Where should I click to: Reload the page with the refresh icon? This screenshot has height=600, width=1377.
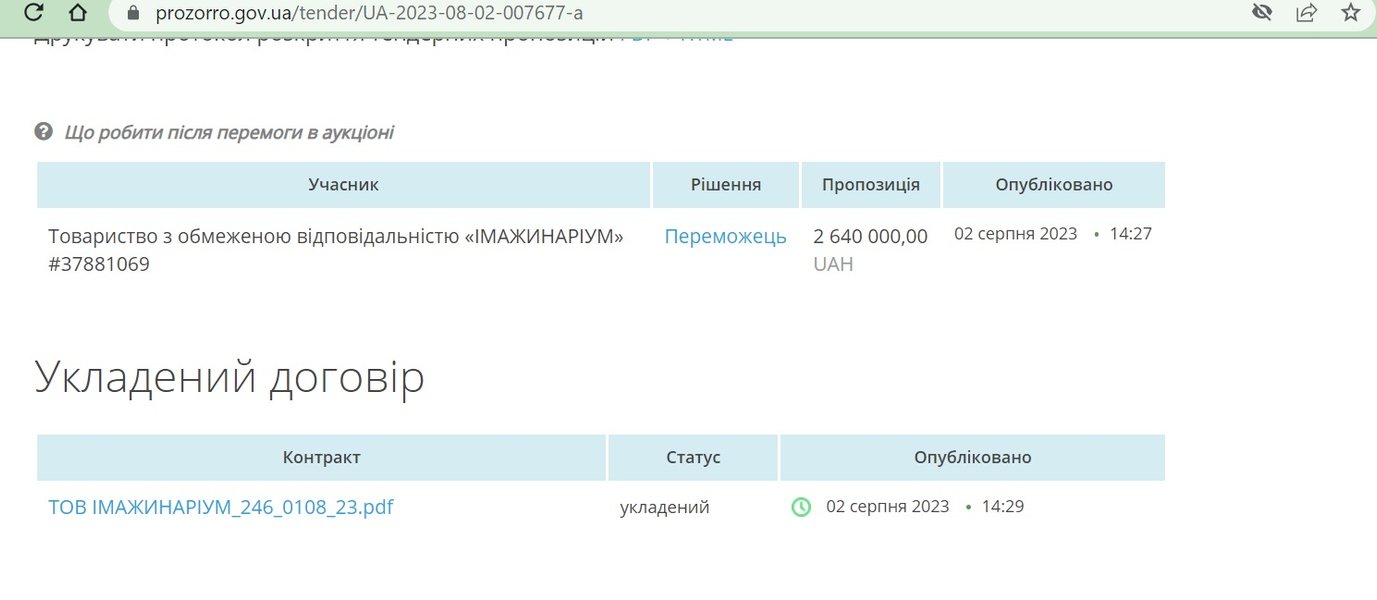pos(34,12)
